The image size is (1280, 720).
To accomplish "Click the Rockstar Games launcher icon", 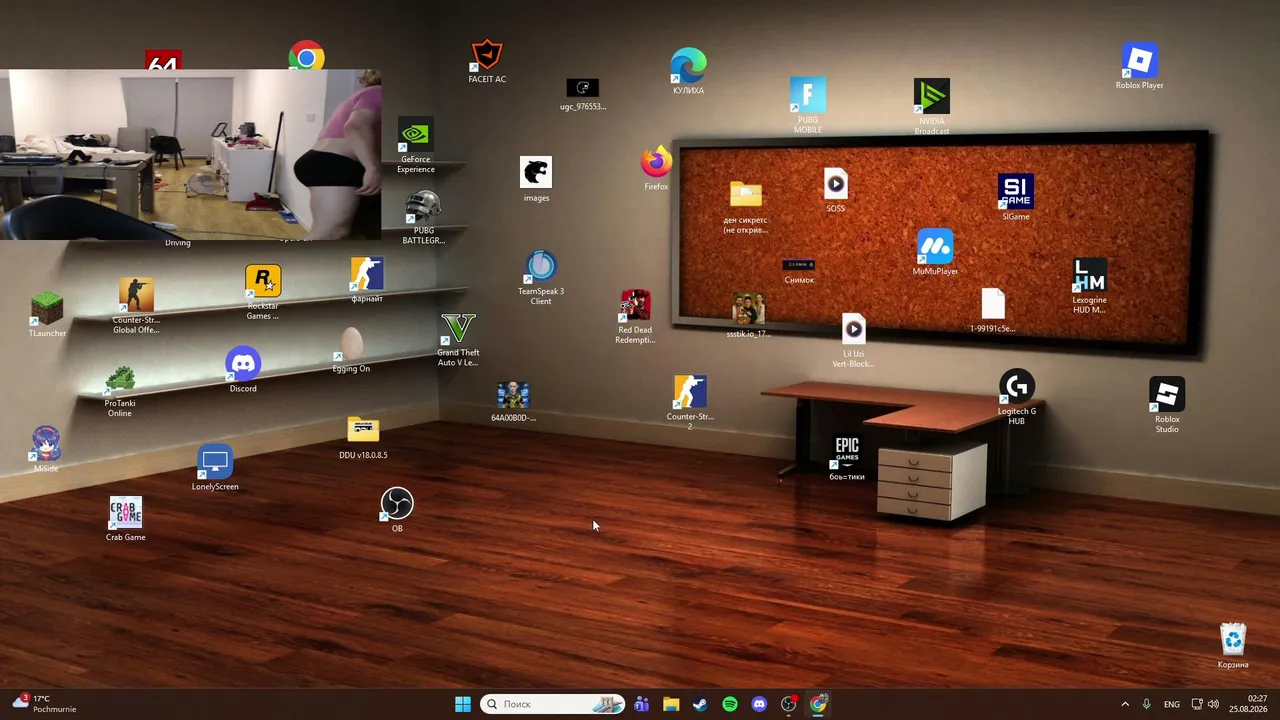I will point(263,293).
